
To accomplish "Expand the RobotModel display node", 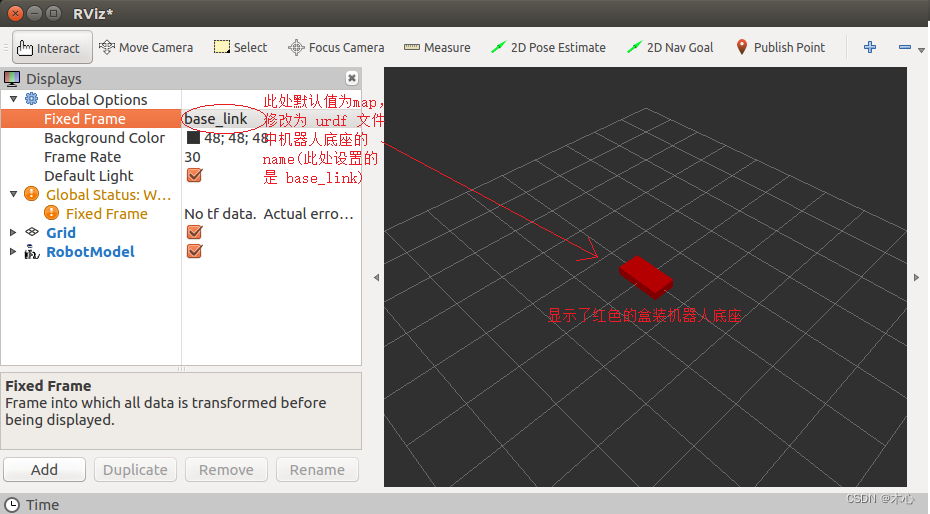I will tap(13, 251).
